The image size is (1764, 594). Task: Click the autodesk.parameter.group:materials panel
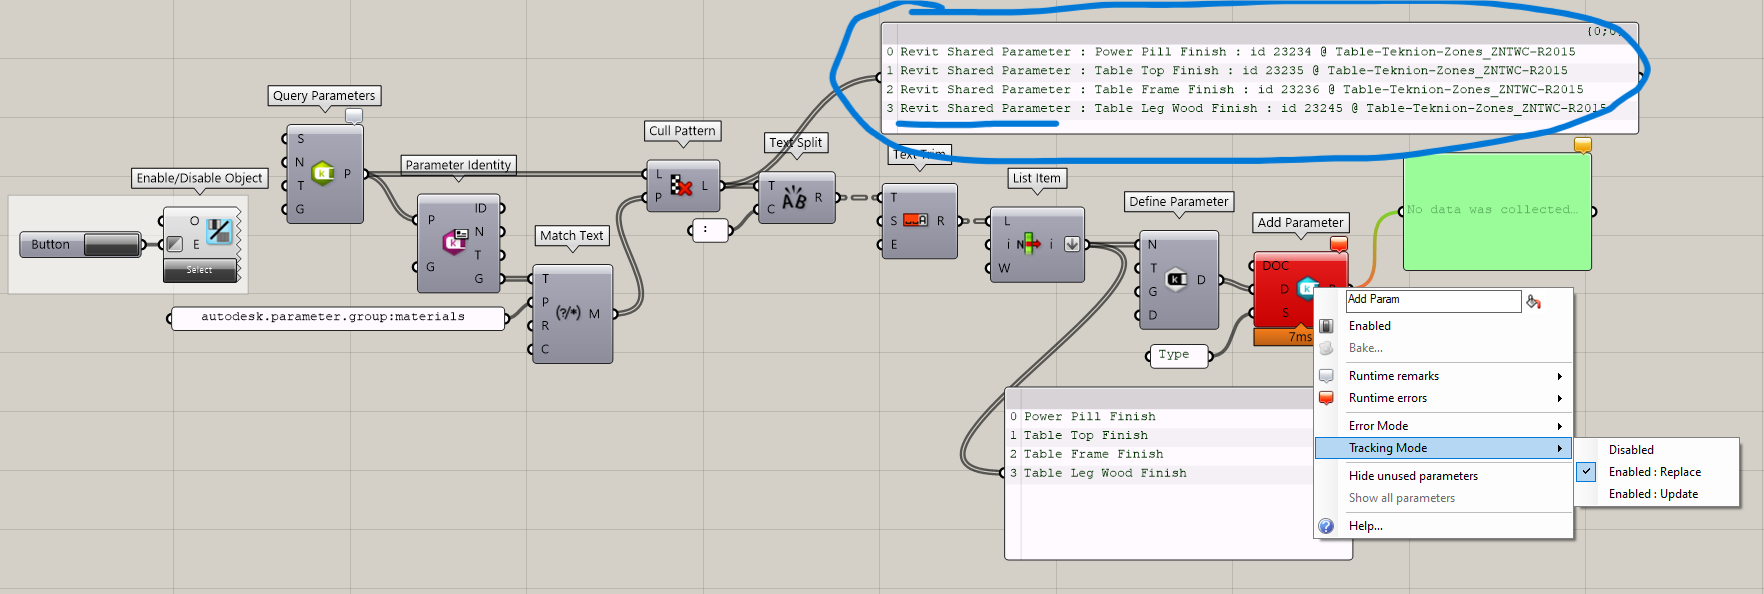[338, 318]
